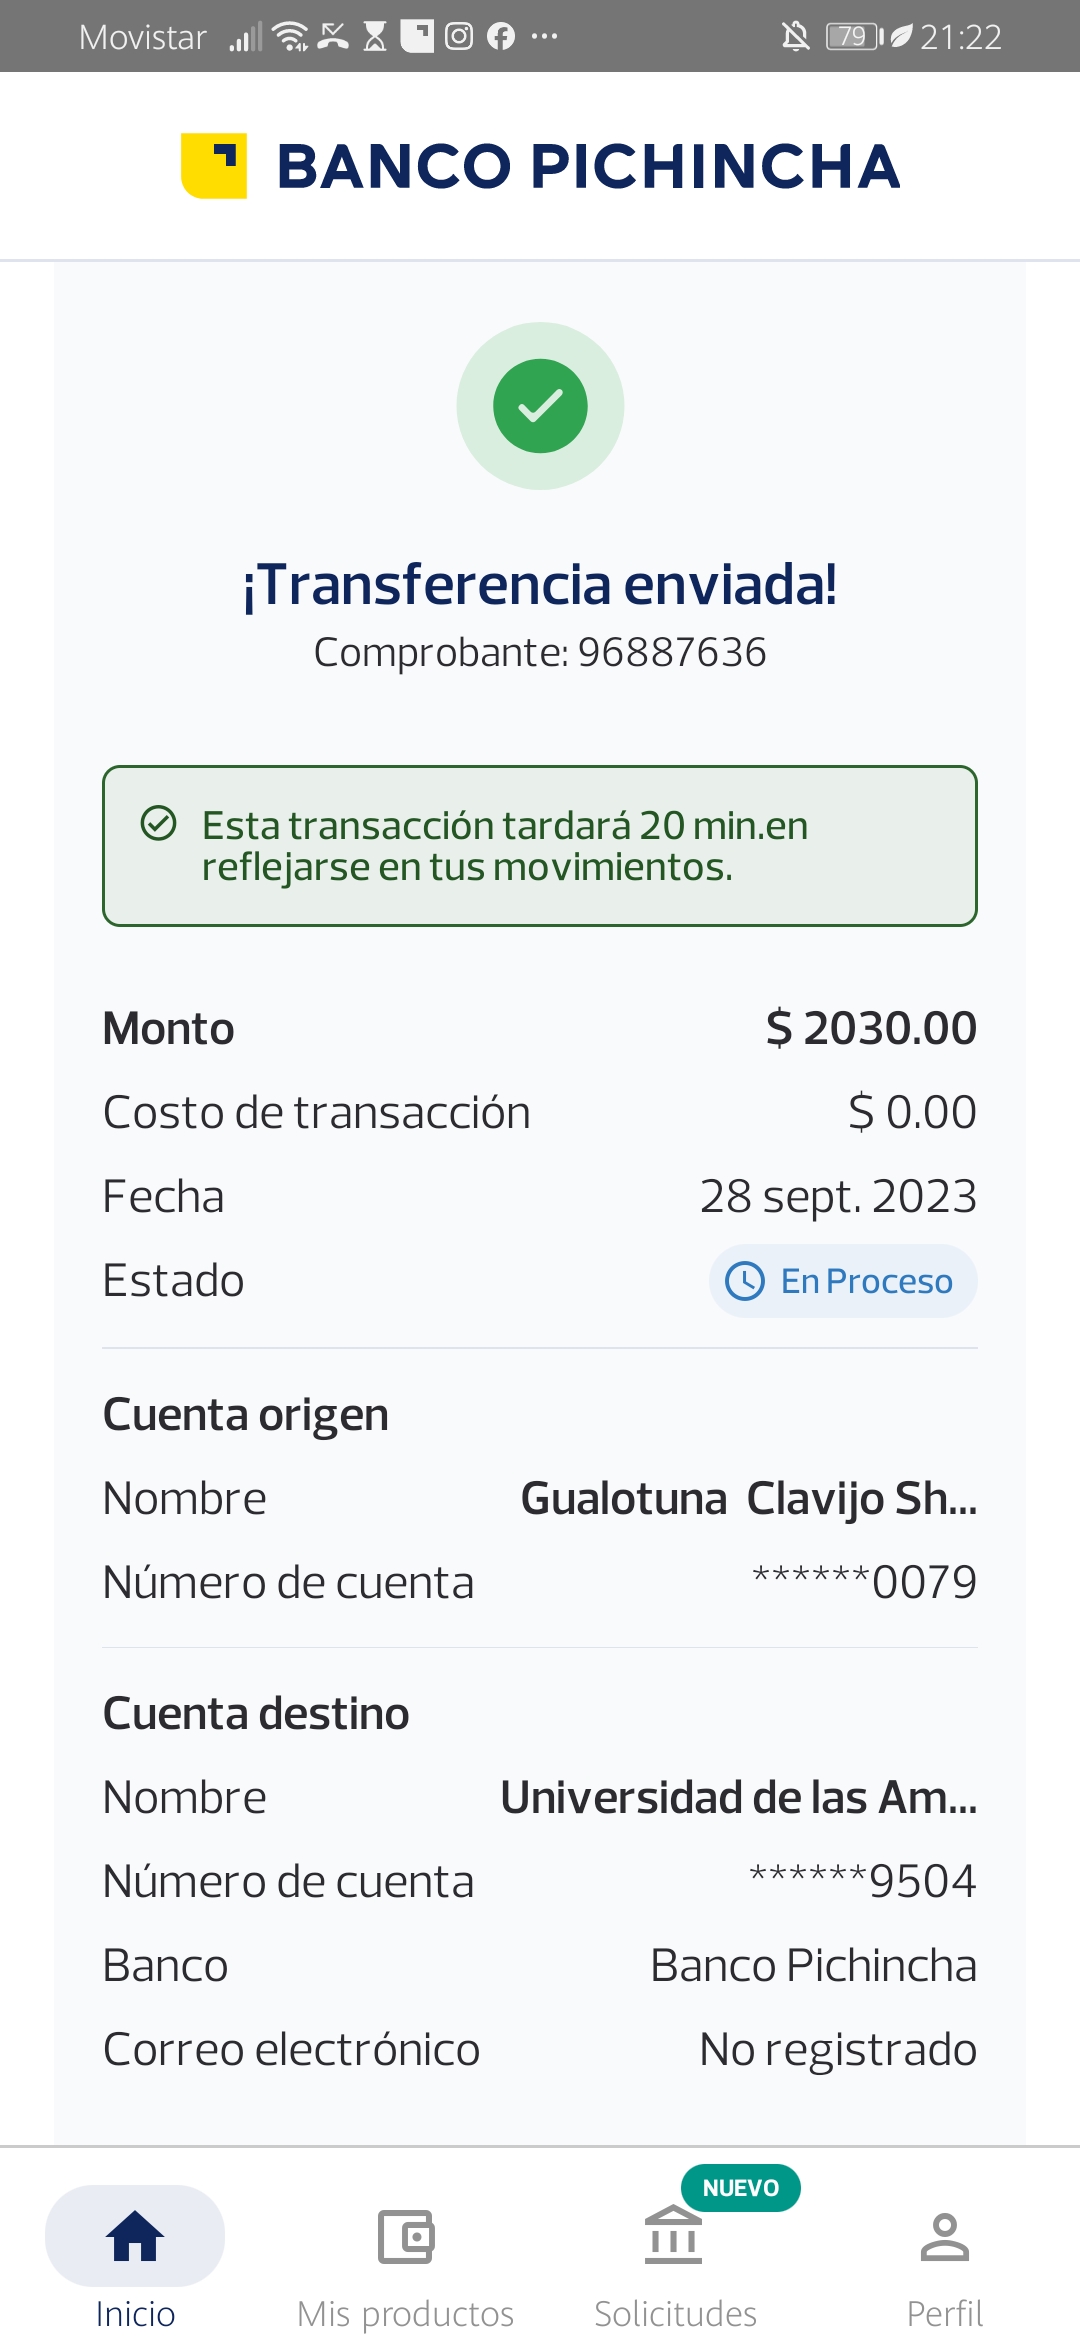Tap the green success checkmark icon

click(540, 406)
